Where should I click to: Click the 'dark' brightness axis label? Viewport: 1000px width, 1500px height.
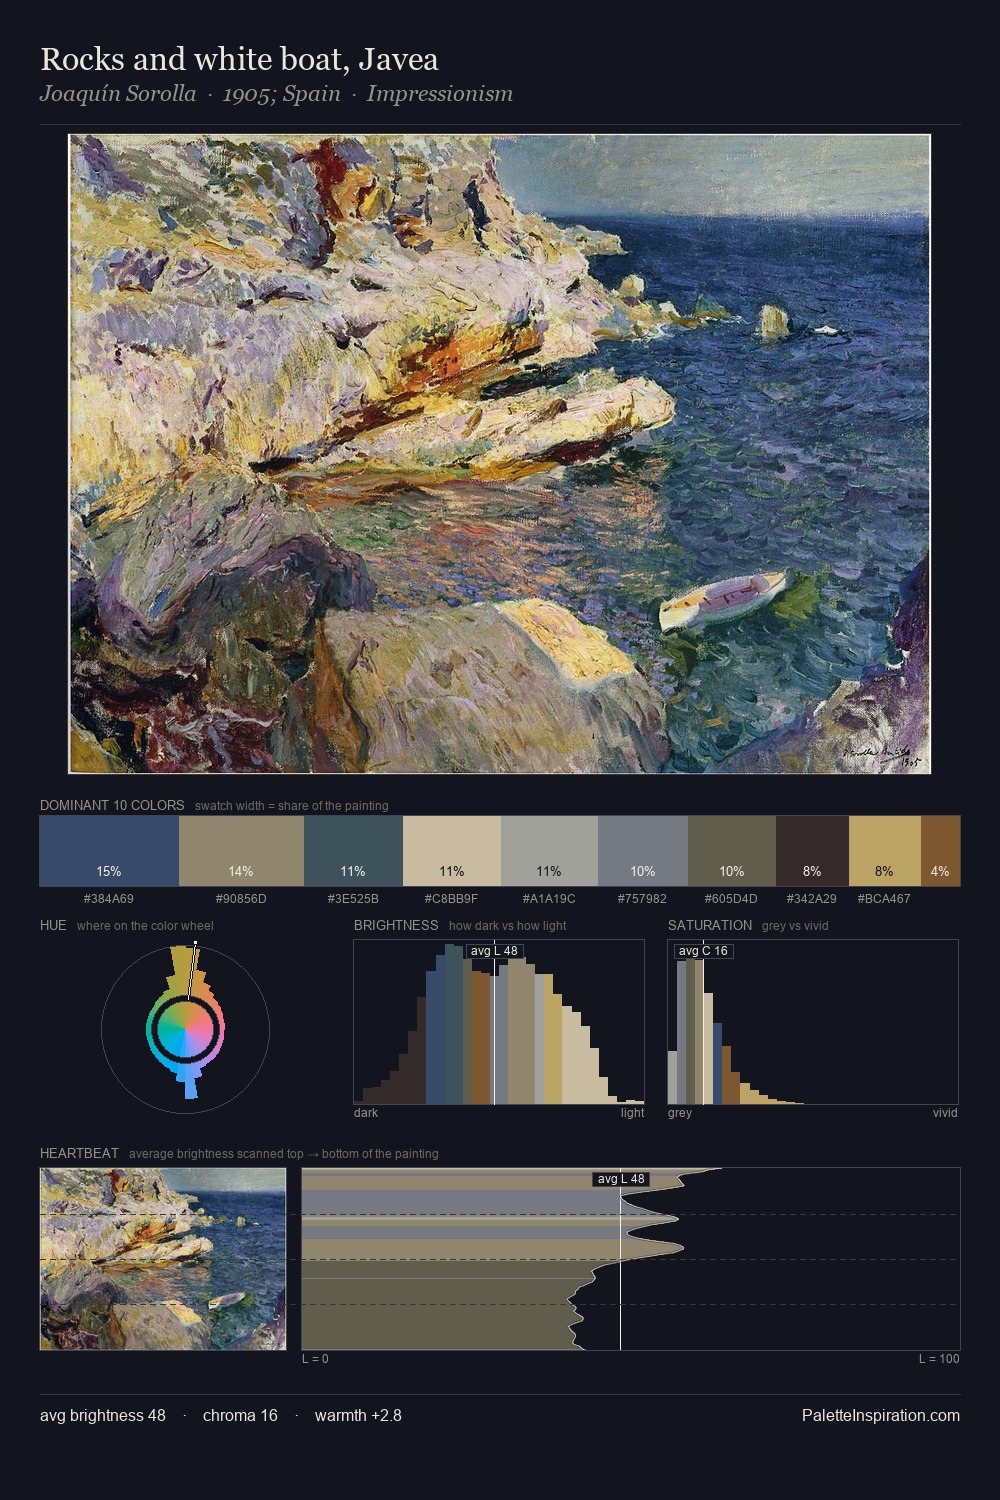pos(366,1112)
